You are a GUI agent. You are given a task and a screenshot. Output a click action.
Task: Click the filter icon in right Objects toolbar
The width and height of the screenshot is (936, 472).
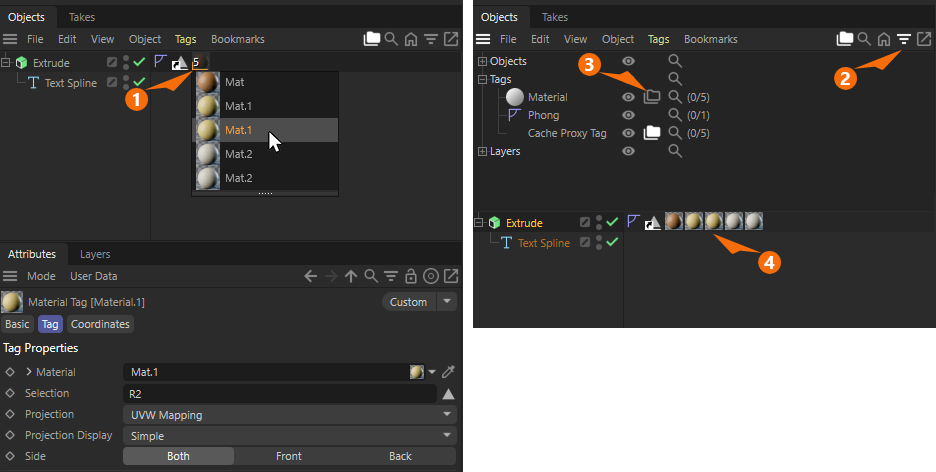coord(904,39)
